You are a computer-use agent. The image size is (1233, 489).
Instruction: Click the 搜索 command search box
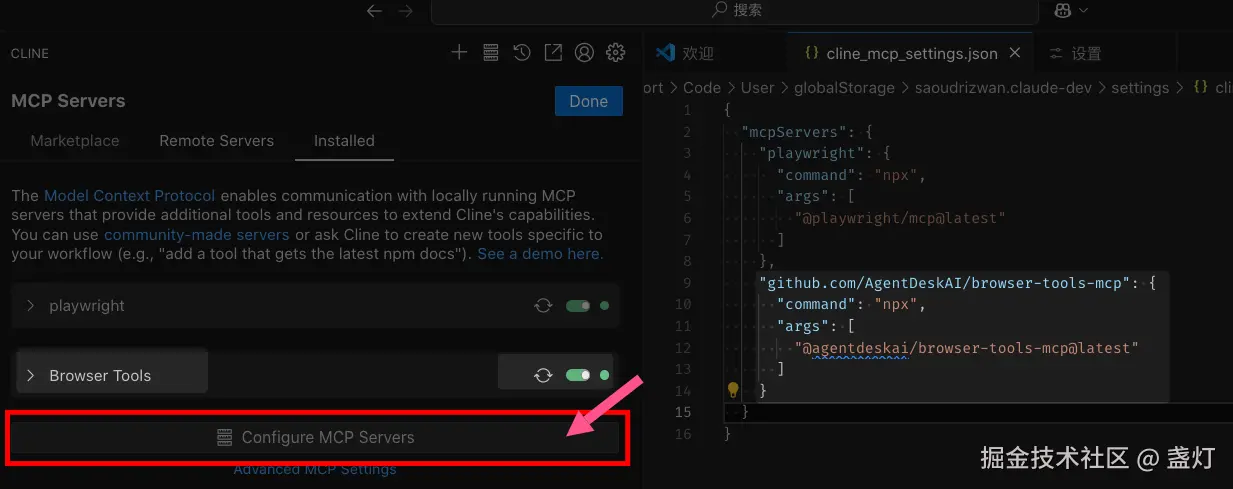[736, 10]
